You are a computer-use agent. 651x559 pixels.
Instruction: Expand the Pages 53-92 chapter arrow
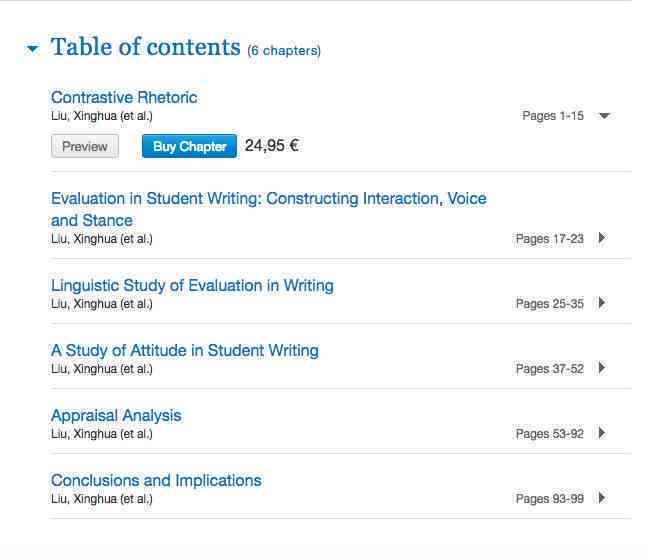tap(602, 433)
